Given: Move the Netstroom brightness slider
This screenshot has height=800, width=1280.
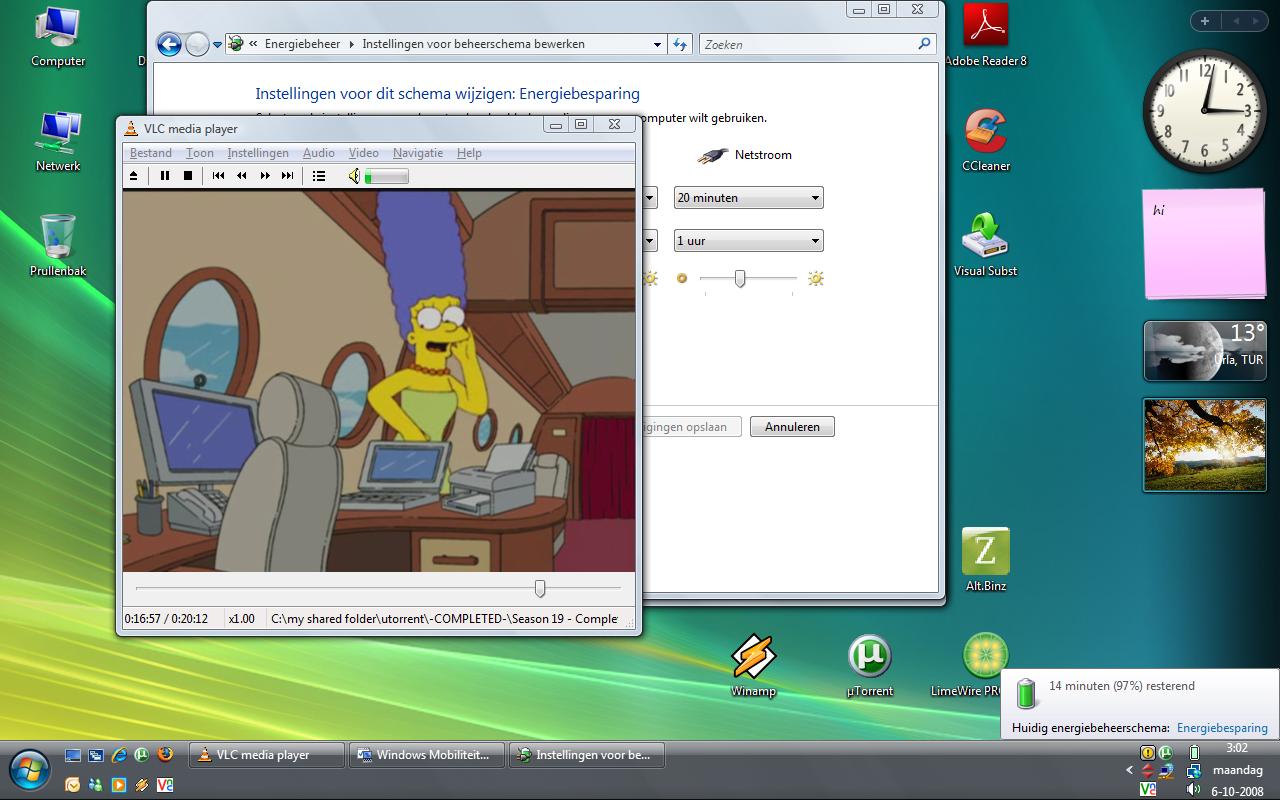Looking at the screenshot, I should pyautogui.click(x=740, y=278).
